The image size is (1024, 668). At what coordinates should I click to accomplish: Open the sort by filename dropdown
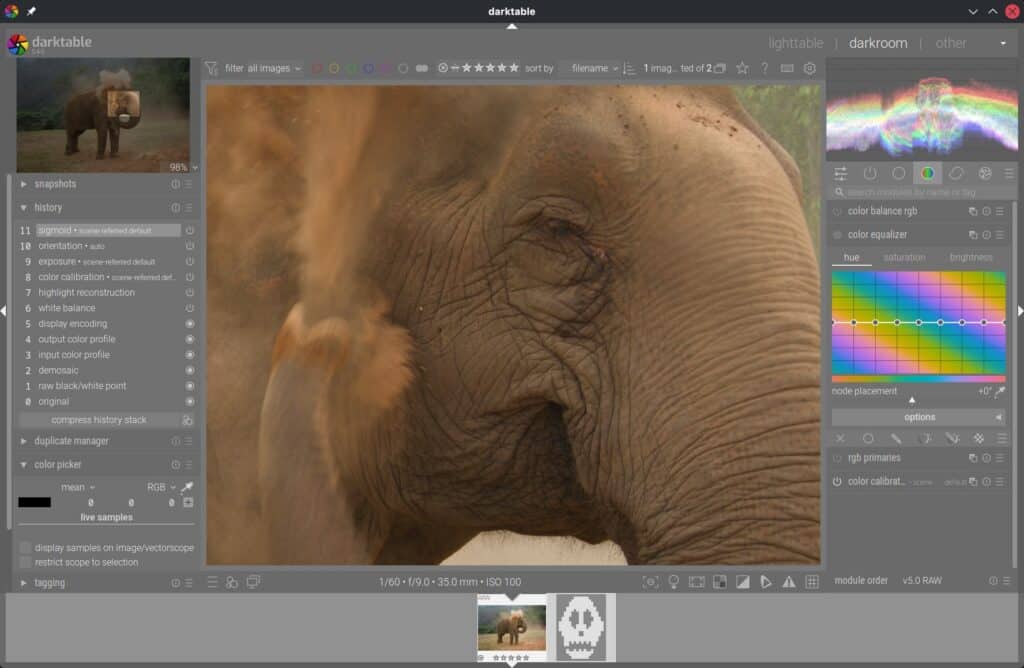[592, 68]
